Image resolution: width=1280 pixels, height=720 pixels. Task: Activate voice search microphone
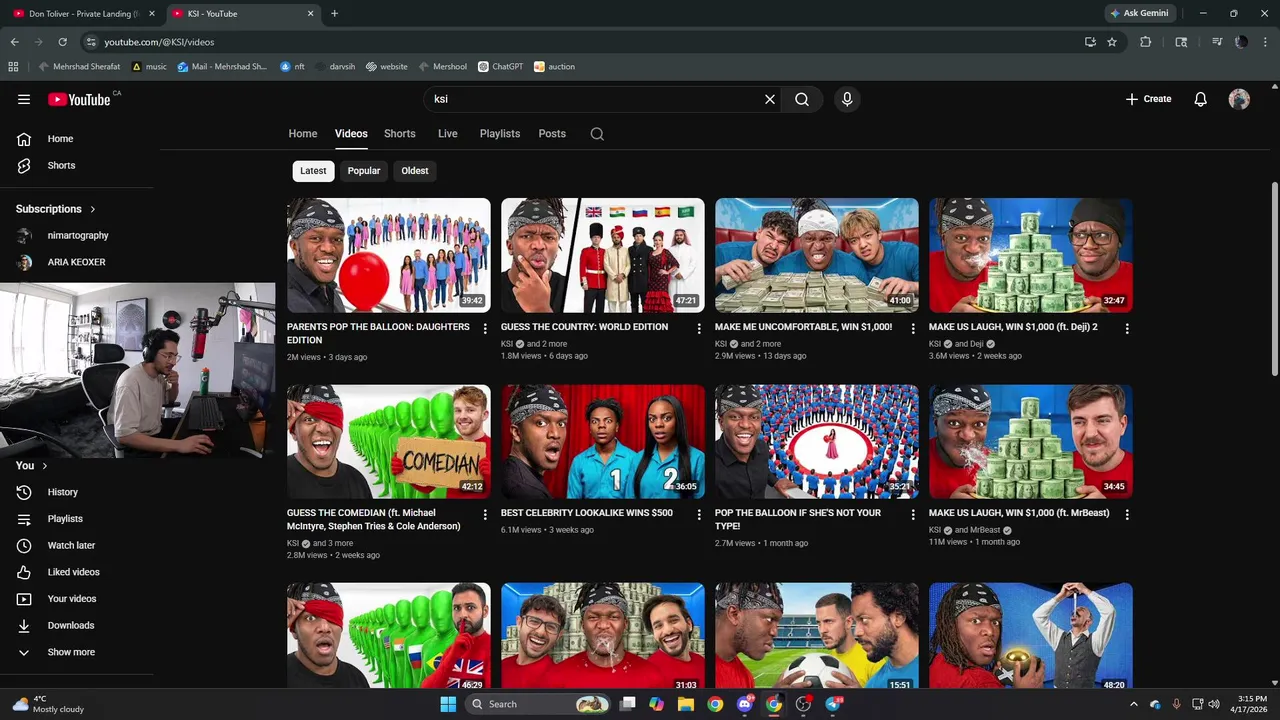[847, 99]
